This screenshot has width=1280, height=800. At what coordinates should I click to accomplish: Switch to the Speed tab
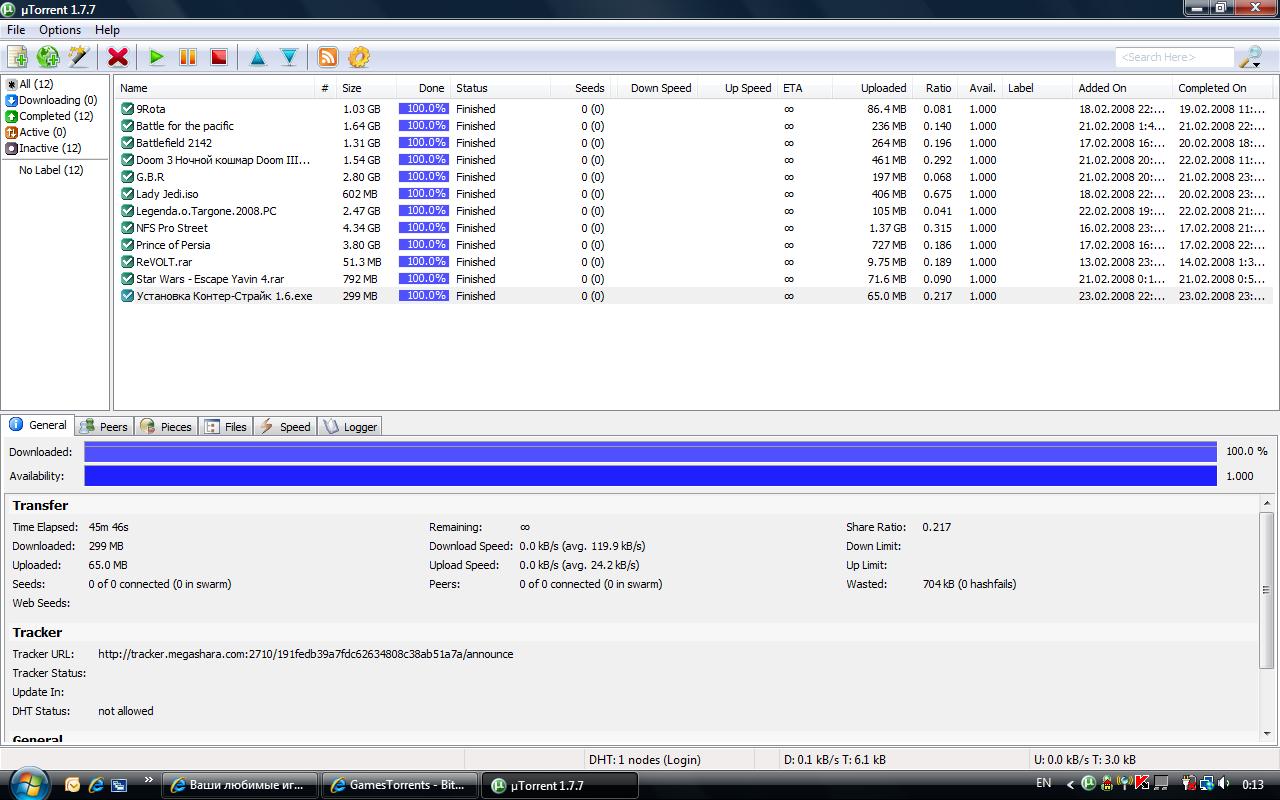[285, 426]
